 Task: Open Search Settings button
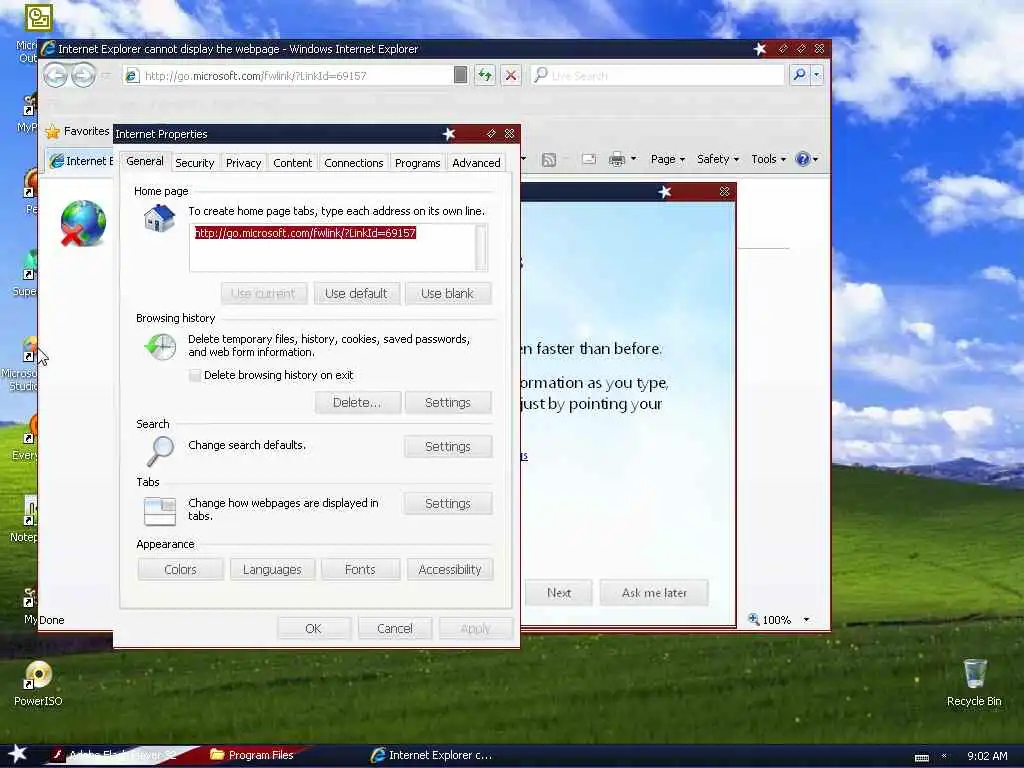448,447
